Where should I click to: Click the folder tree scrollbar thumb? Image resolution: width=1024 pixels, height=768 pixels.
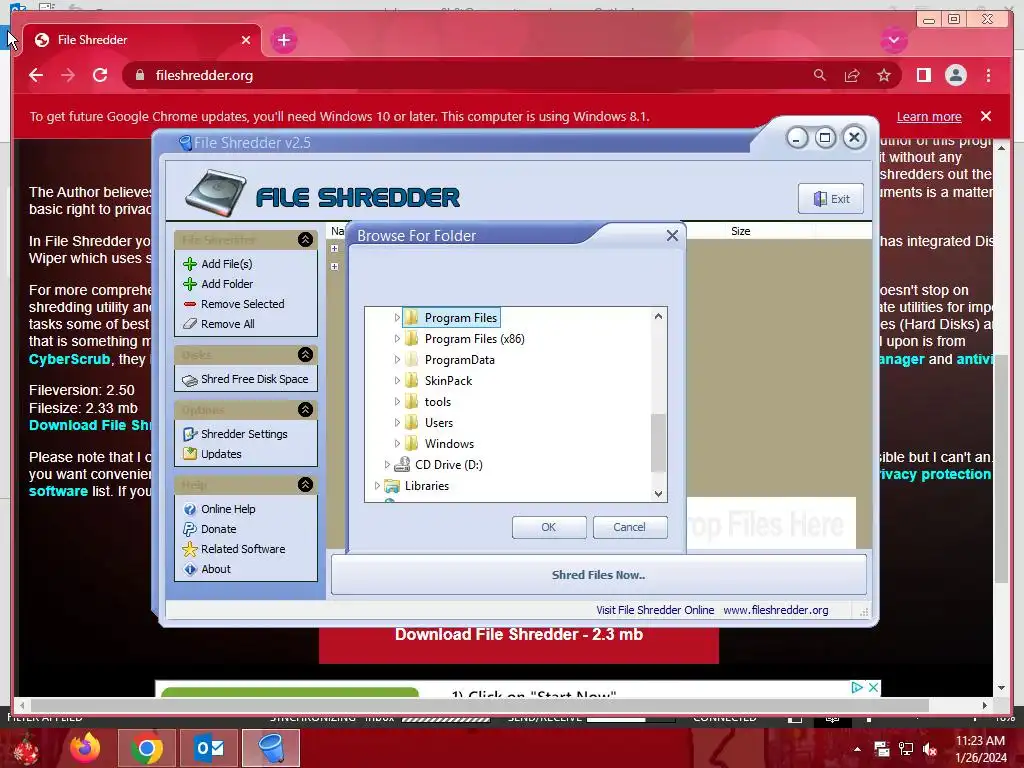click(x=658, y=442)
